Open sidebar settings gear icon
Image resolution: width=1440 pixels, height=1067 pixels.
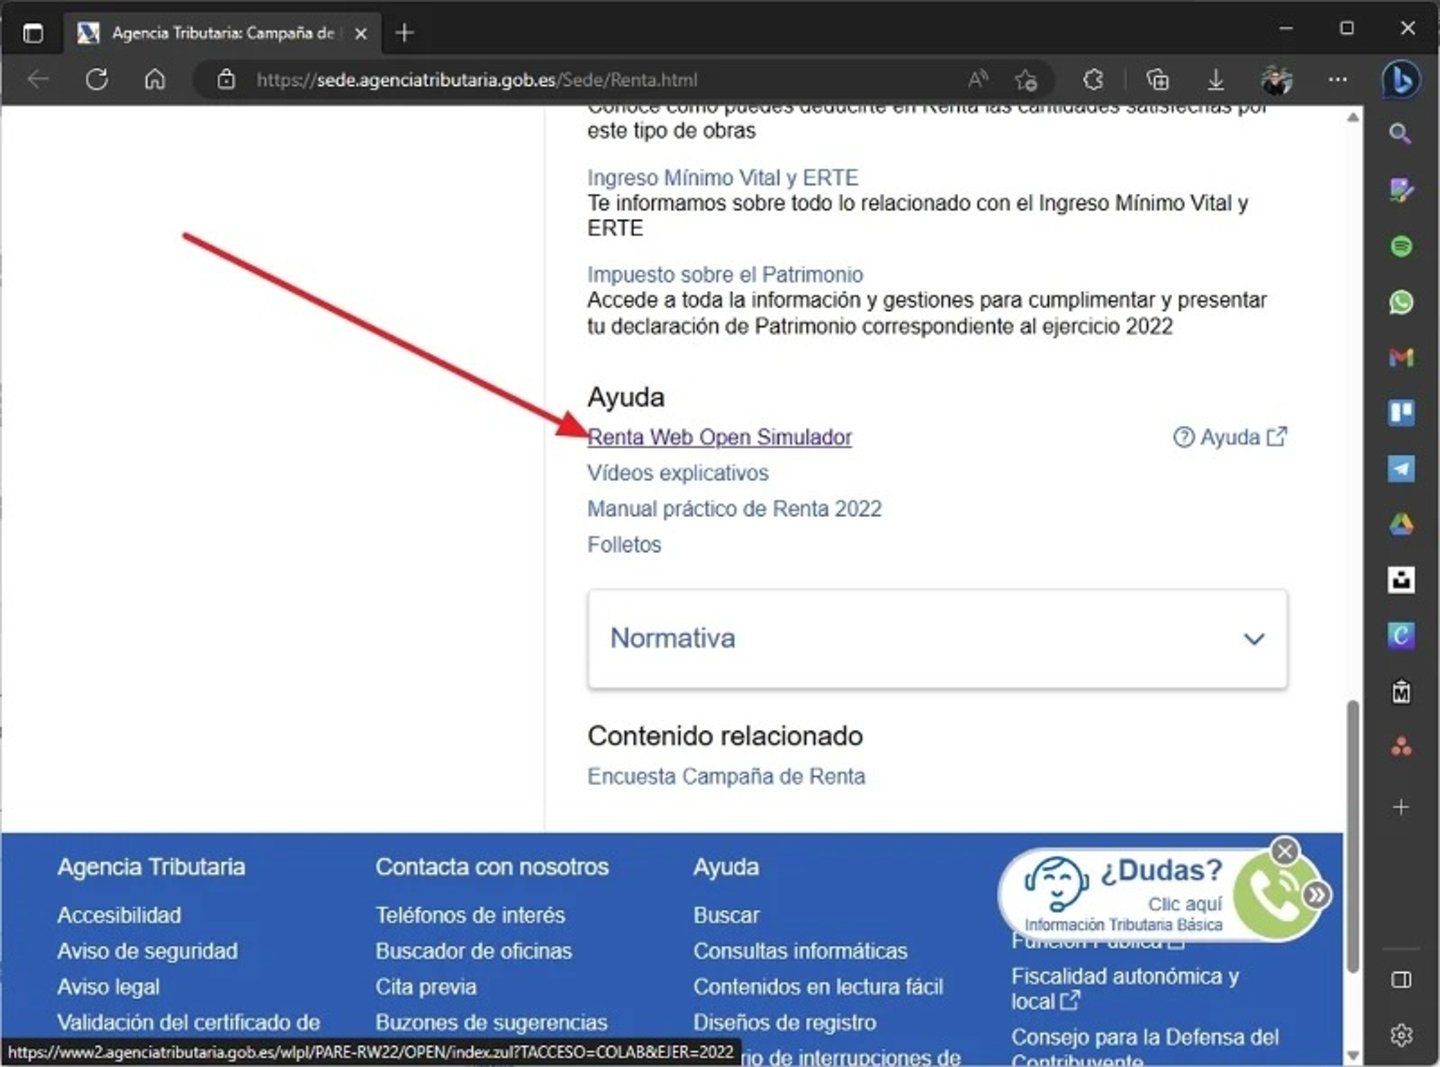coord(1401,1035)
